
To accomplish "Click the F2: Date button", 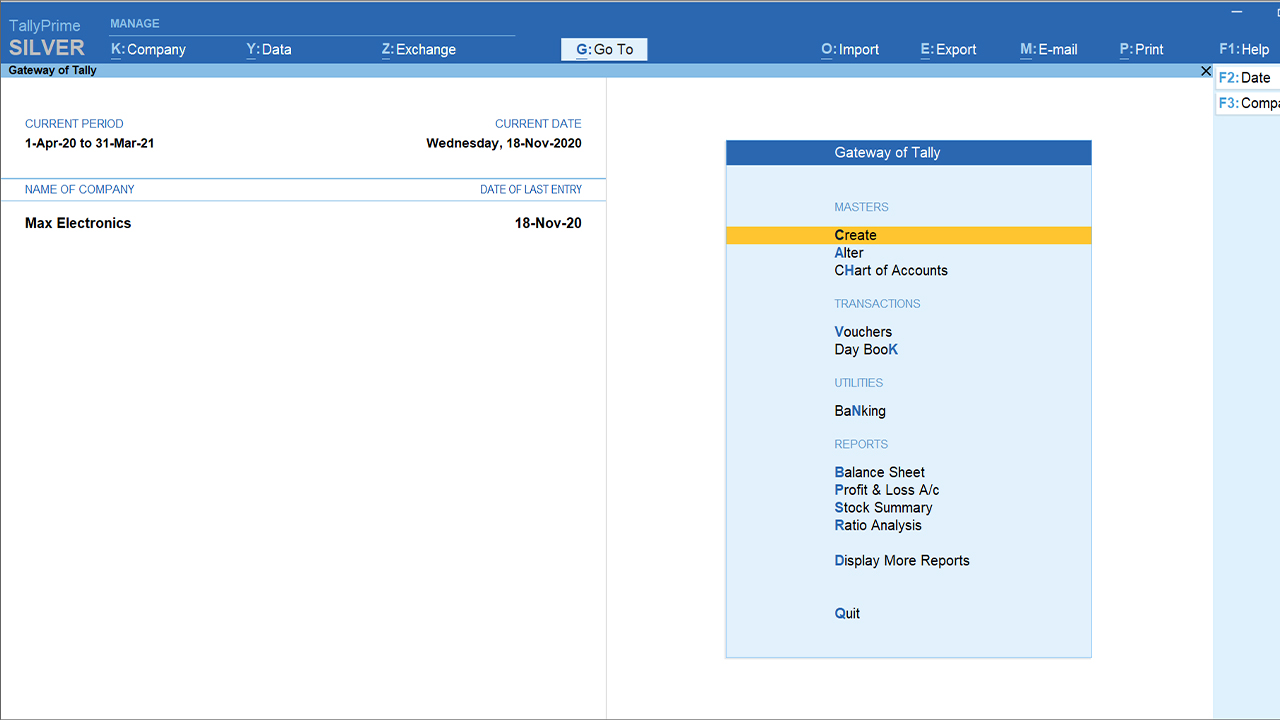I will [x=1247, y=78].
